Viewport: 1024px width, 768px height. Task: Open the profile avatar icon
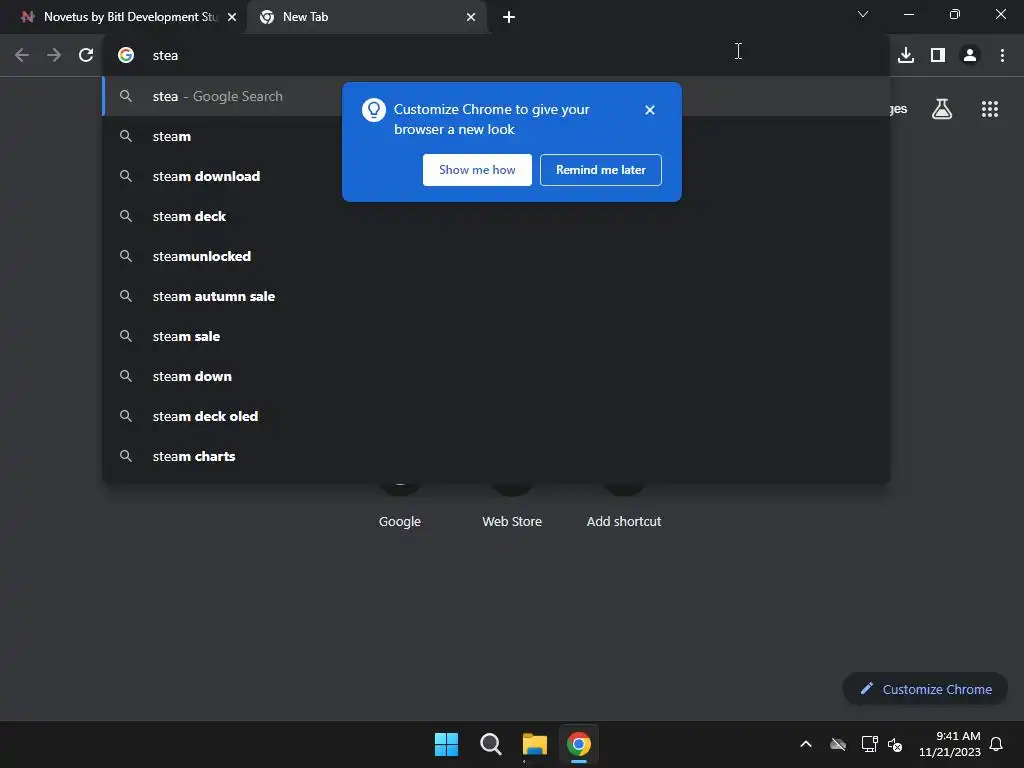tap(970, 56)
